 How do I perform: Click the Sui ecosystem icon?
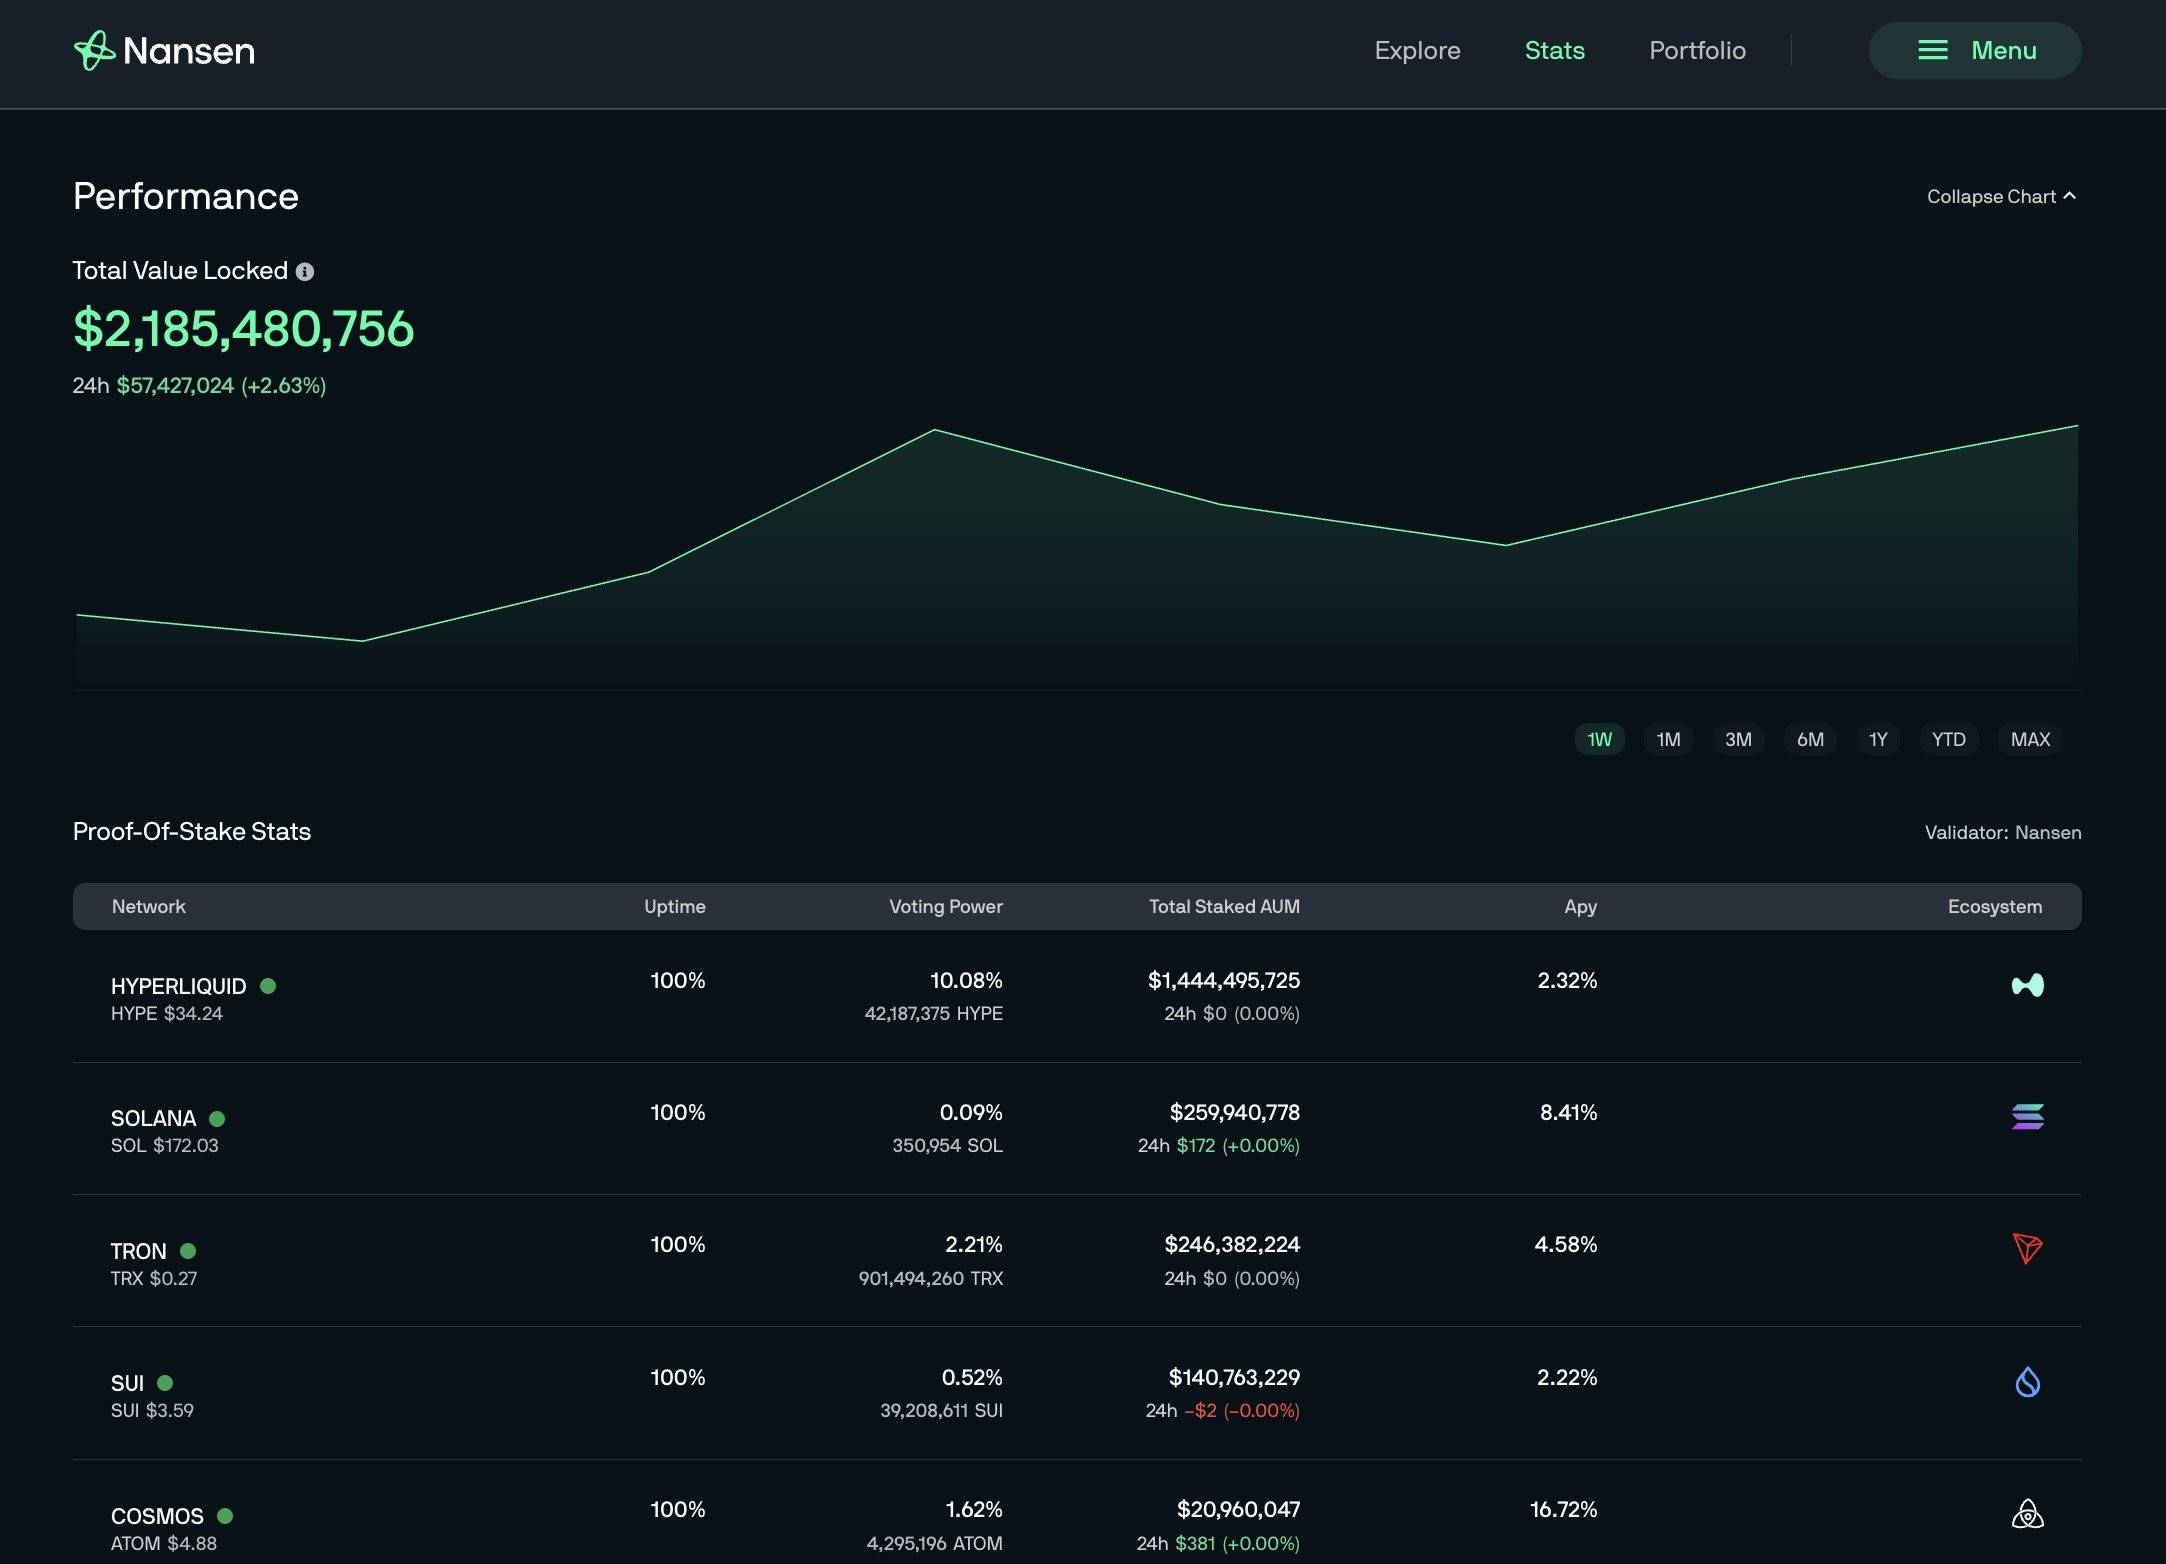pyautogui.click(x=2027, y=1381)
